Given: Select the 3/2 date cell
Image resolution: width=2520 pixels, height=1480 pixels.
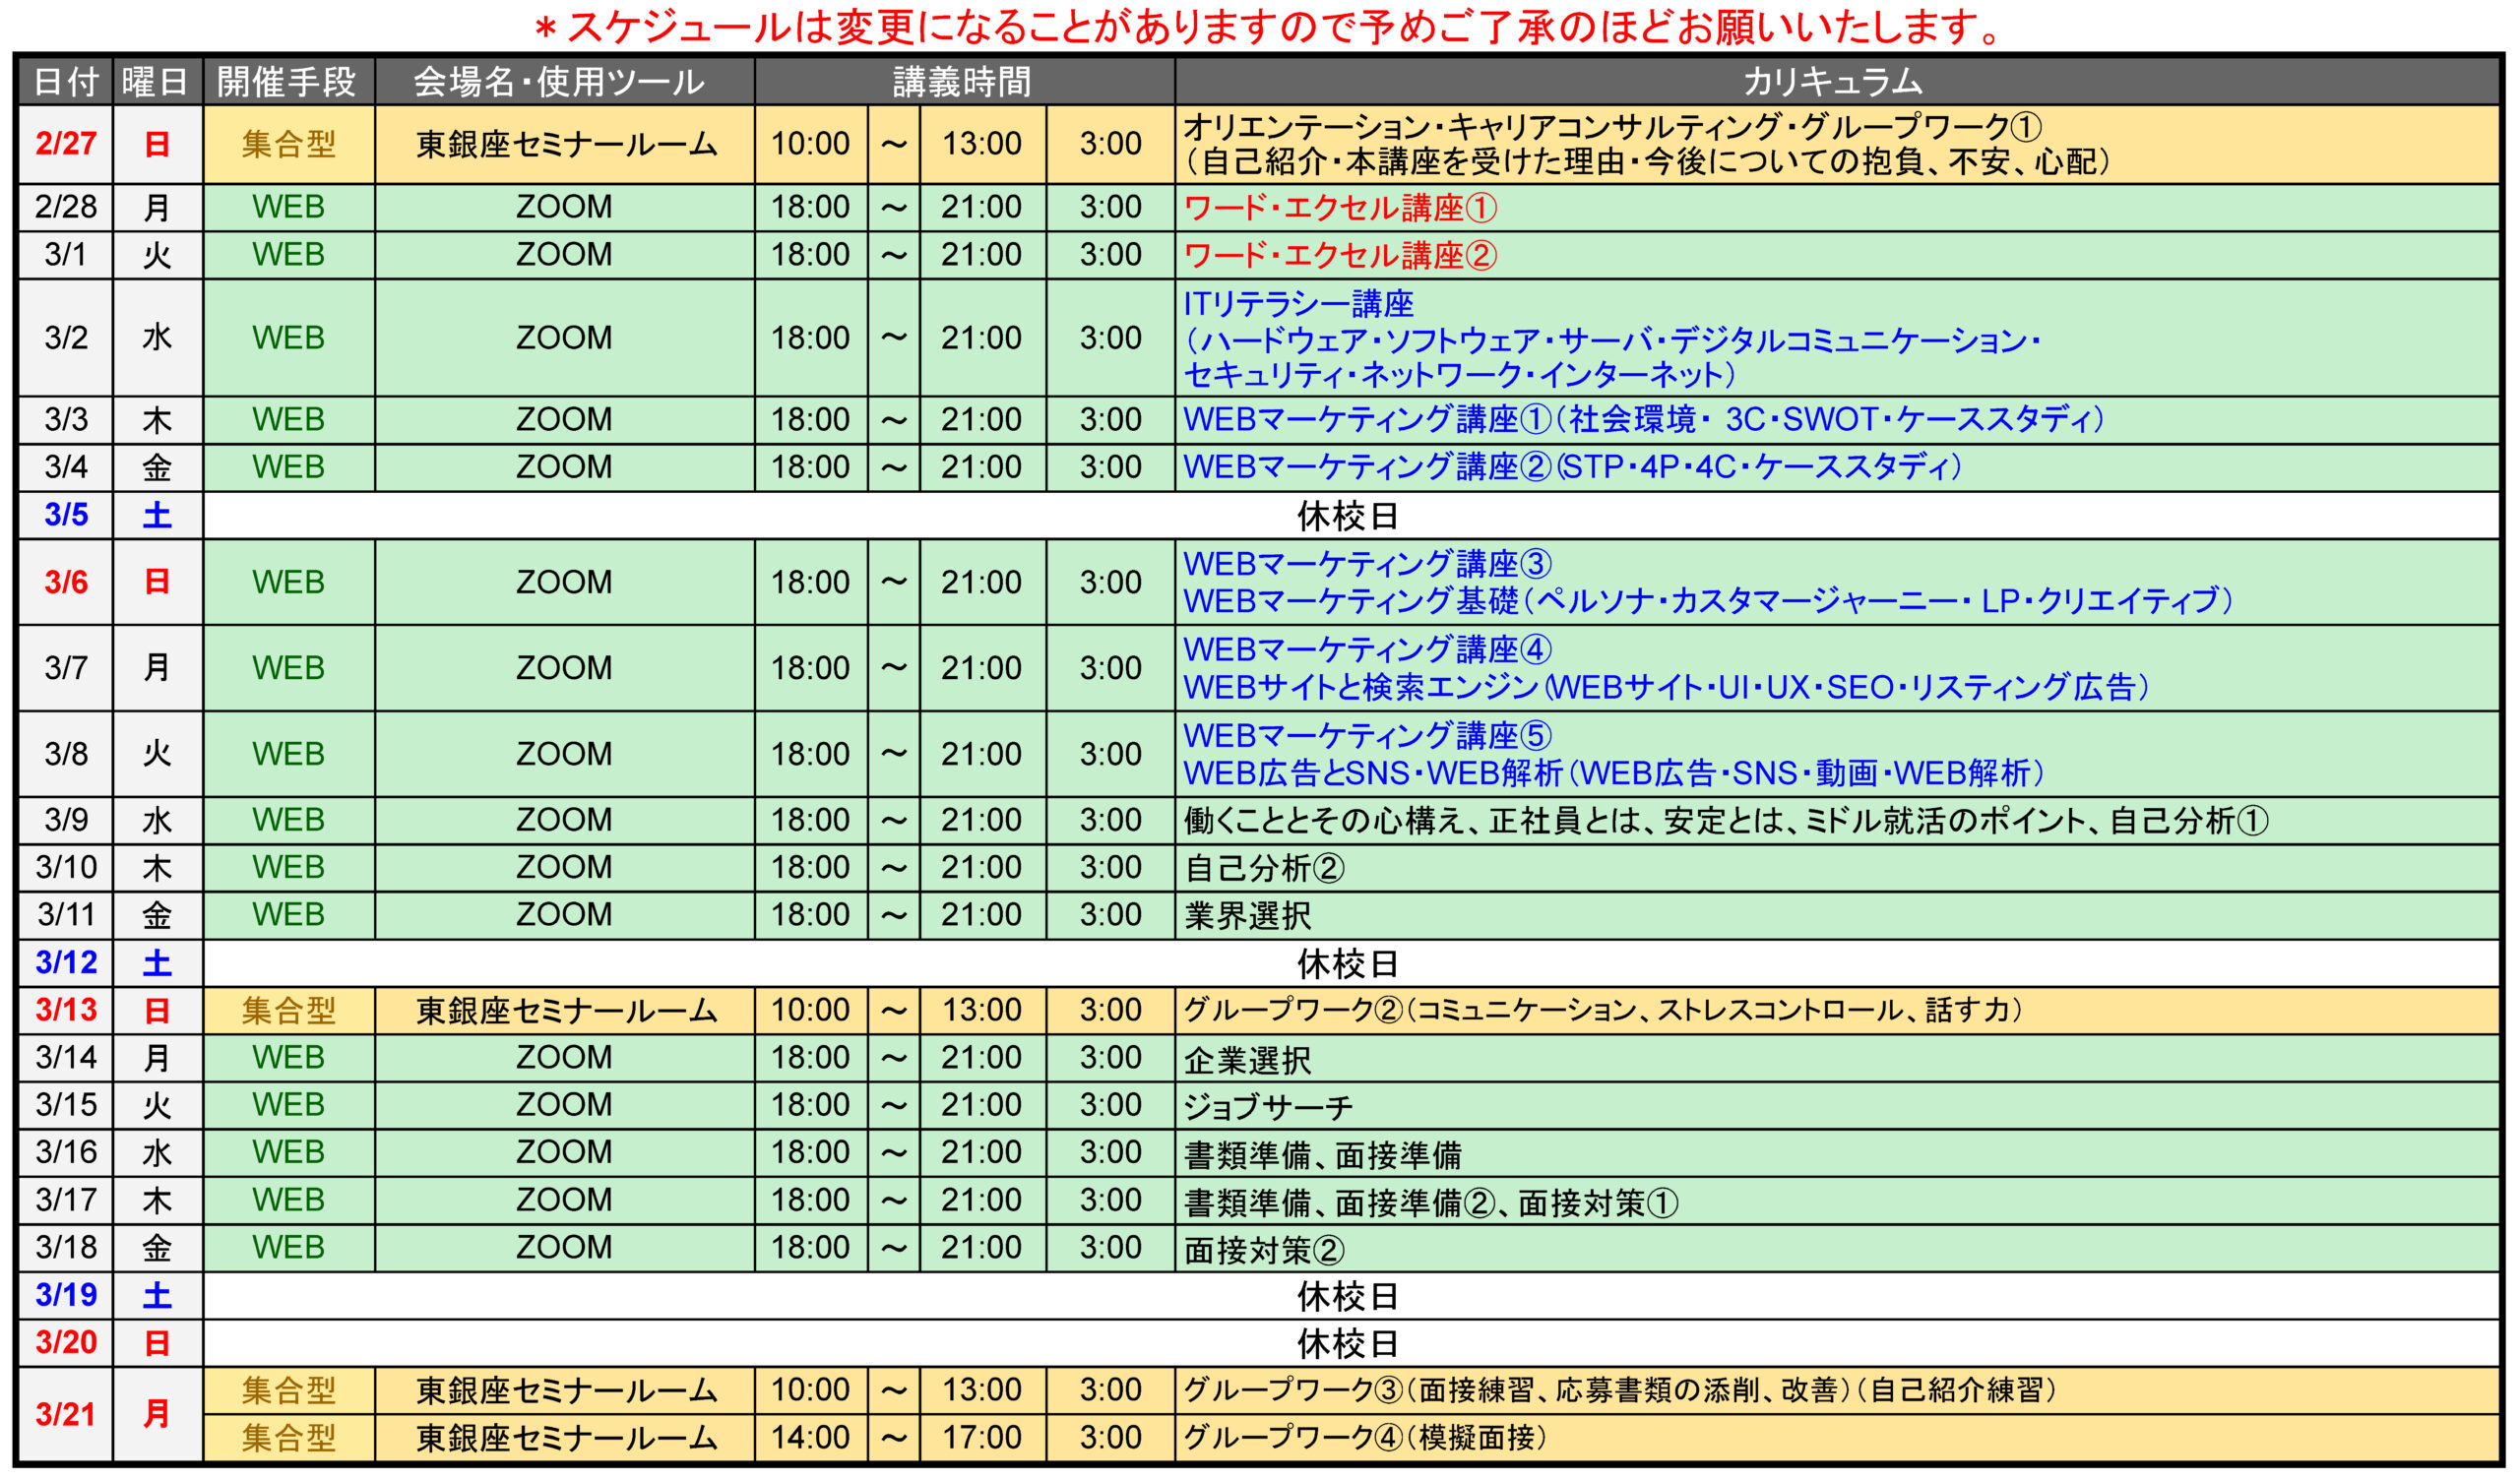Looking at the screenshot, I should [66, 338].
